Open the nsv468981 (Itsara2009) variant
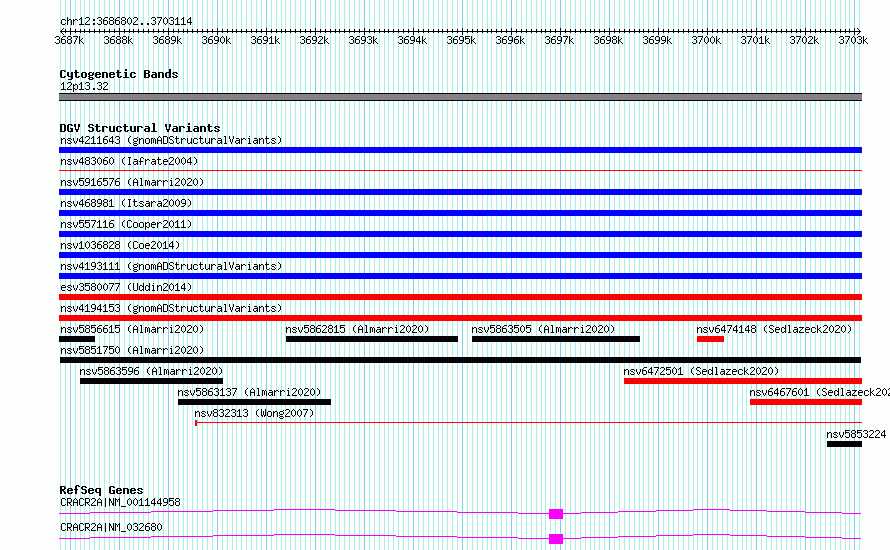Image resolution: width=890 pixels, height=550 pixels. click(126, 203)
